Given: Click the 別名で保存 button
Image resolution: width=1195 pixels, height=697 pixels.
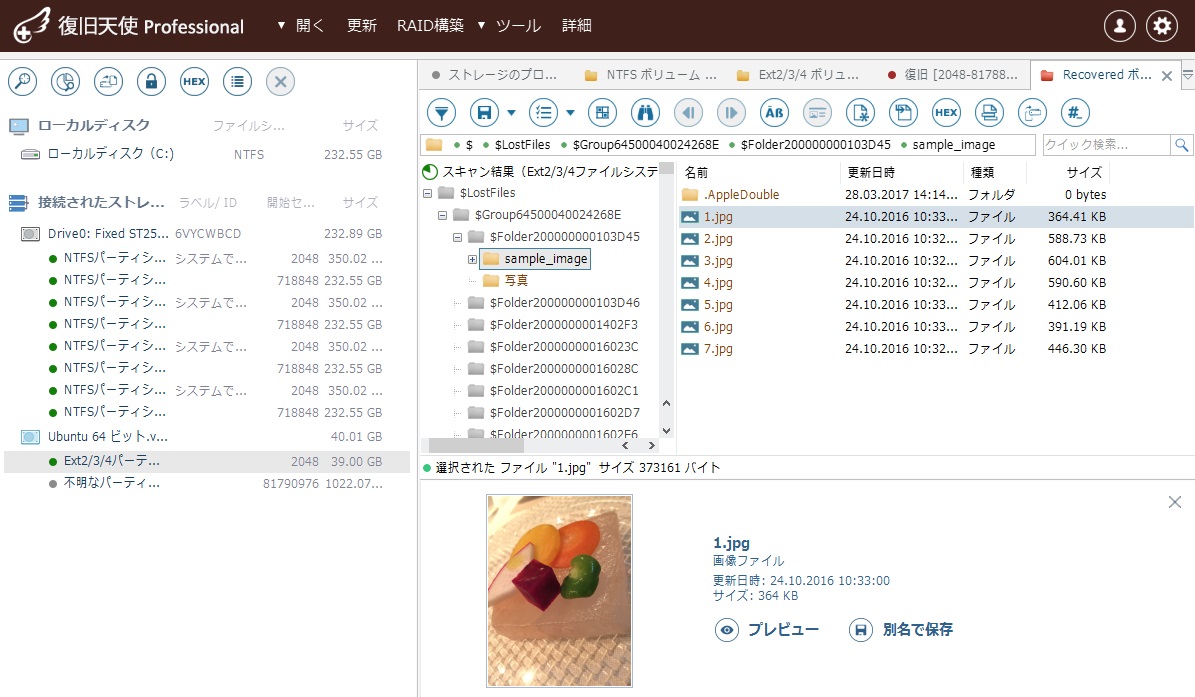Looking at the screenshot, I should coord(901,630).
